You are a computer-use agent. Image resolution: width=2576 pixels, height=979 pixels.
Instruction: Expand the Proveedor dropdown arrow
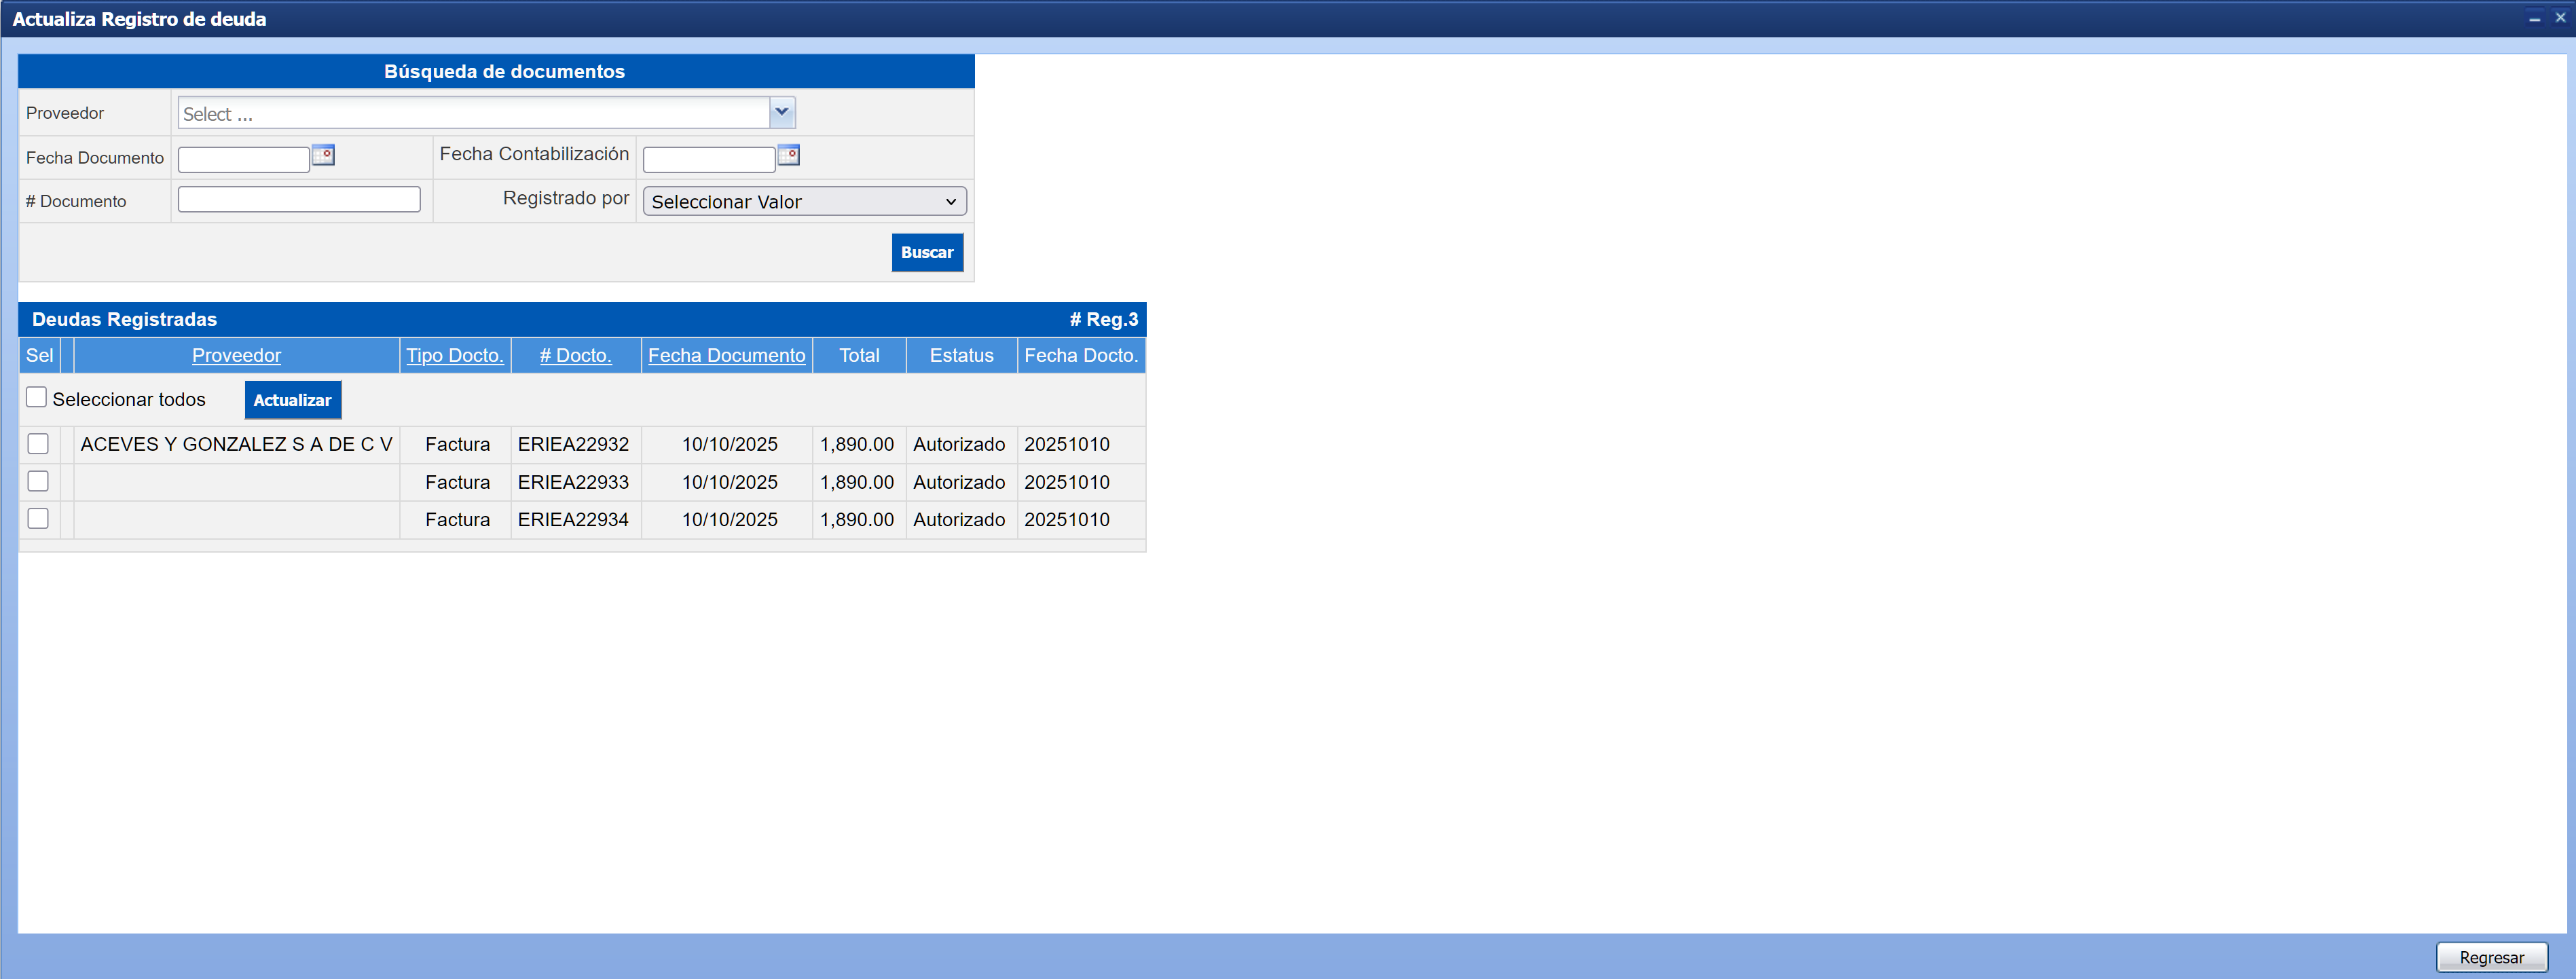[x=782, y=113]
